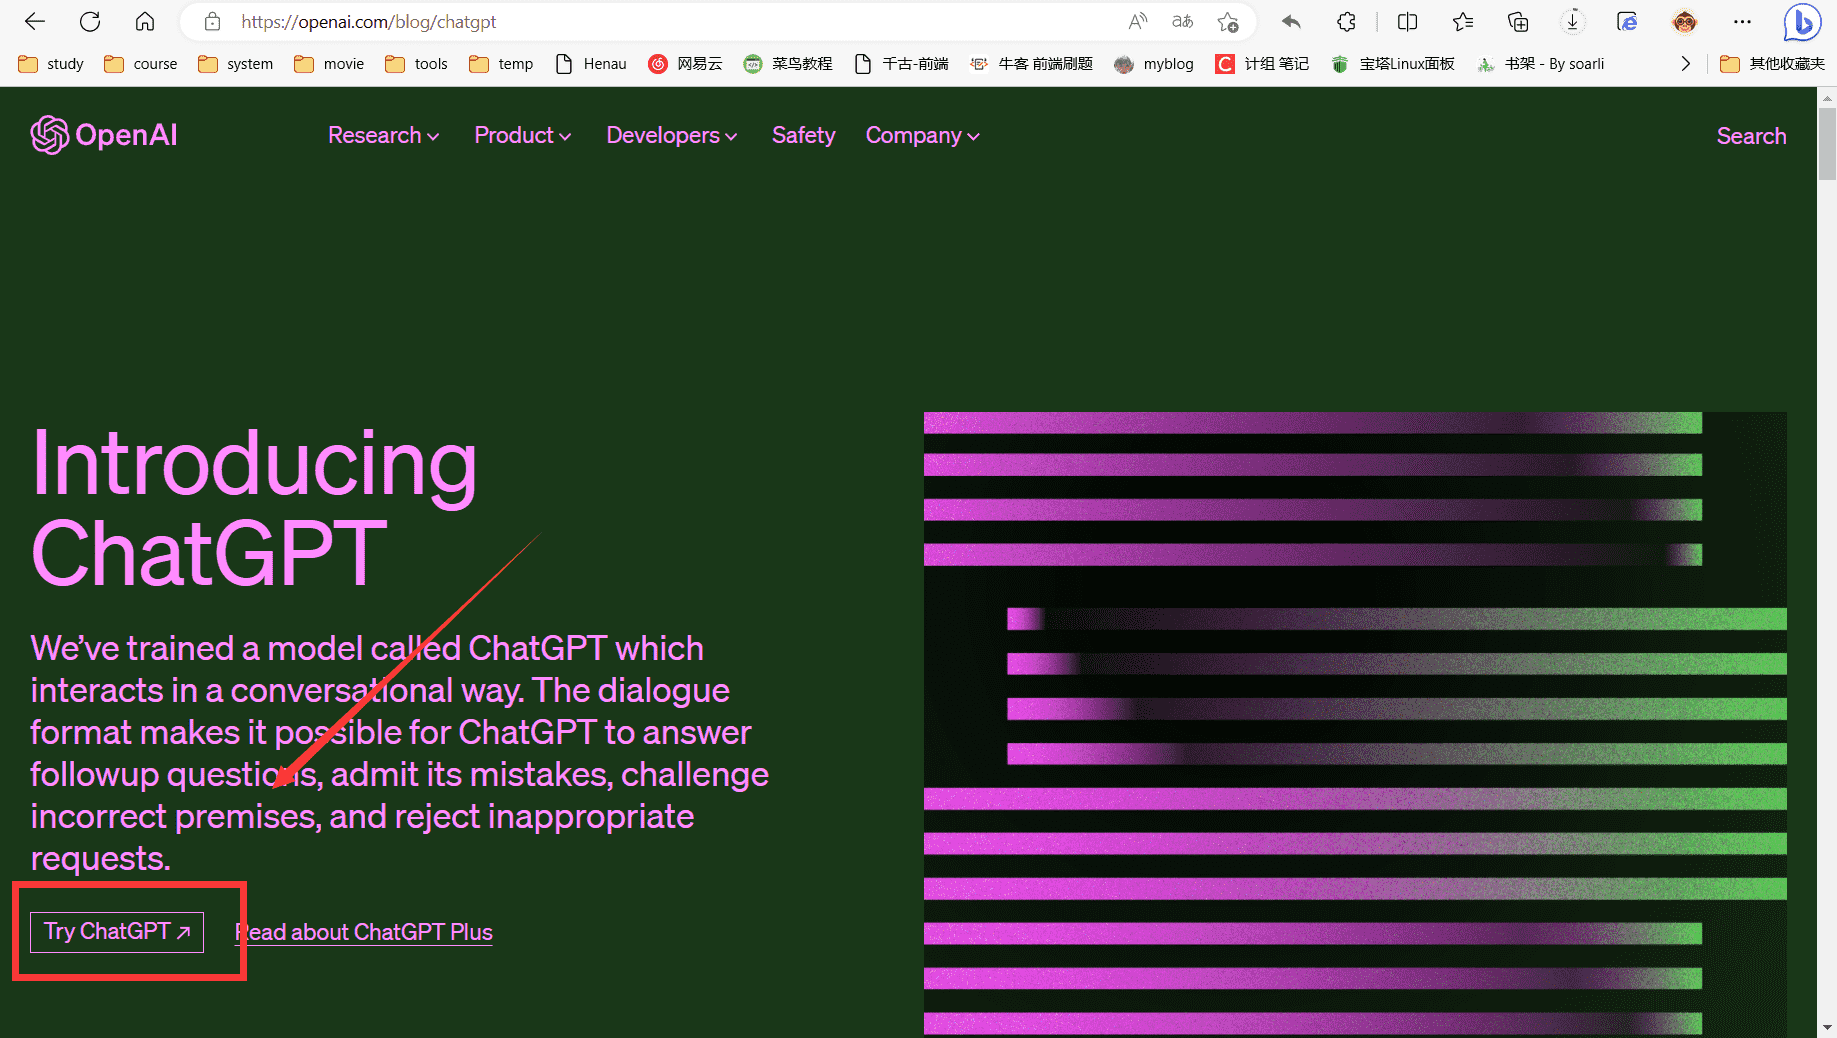Activate Read Aloud in the address bar

[1137, 21]
